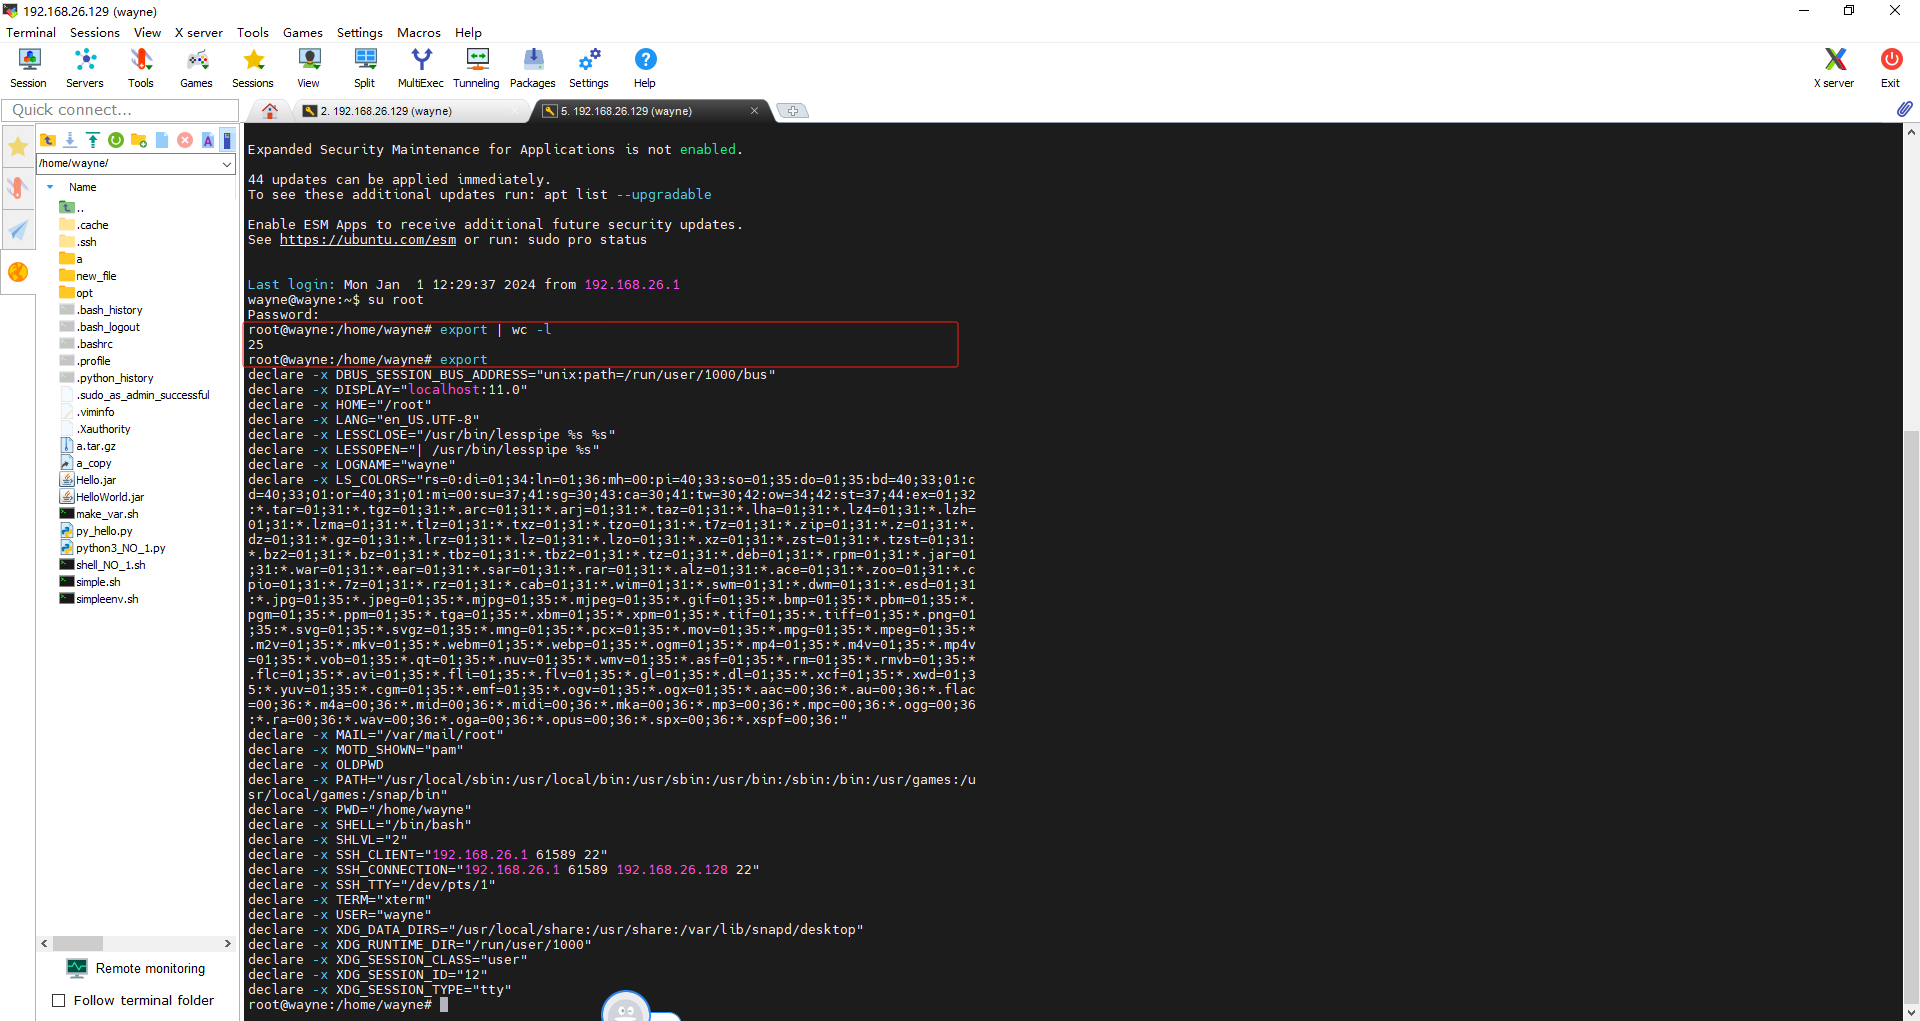This screenshot has width=1920, height=1021.
Task: Click the https://ubuntu.com/esm link
Action: tap(367, 240)
